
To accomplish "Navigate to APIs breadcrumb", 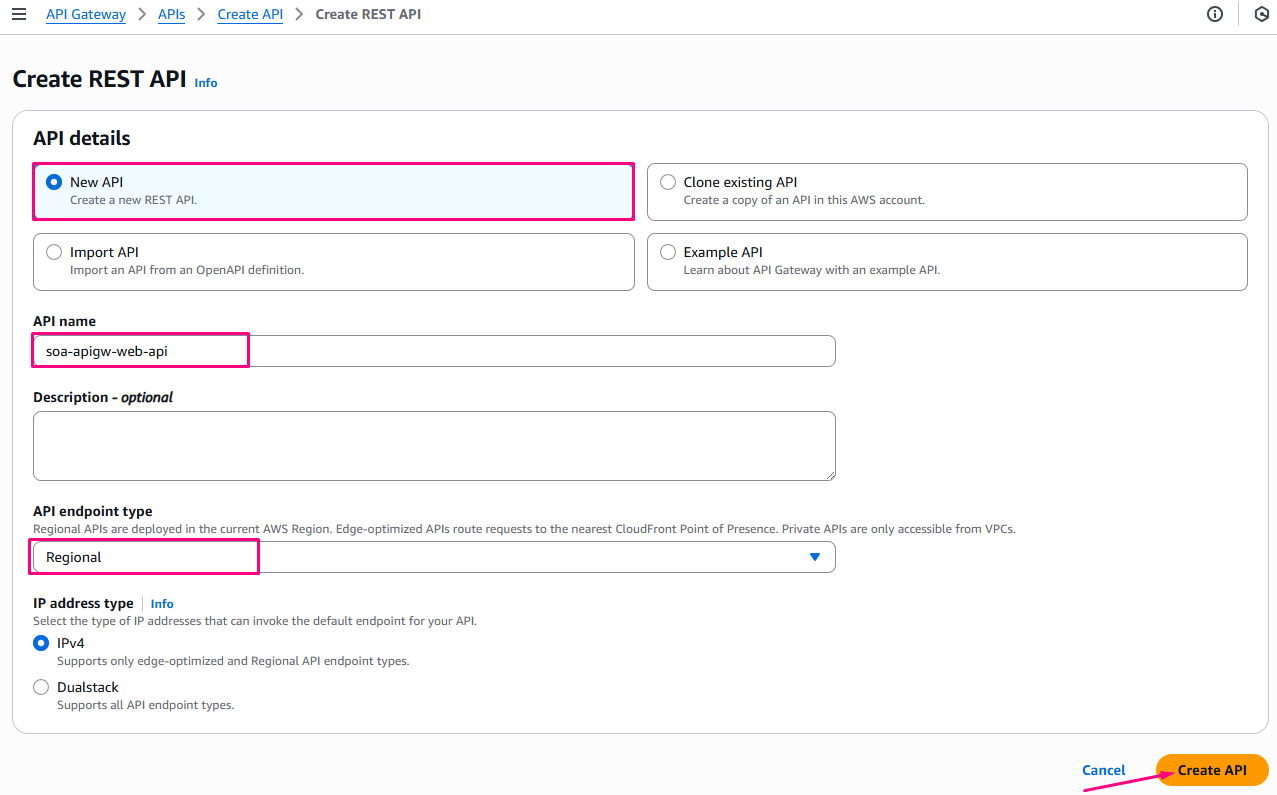I will click(x=171, y=15).
